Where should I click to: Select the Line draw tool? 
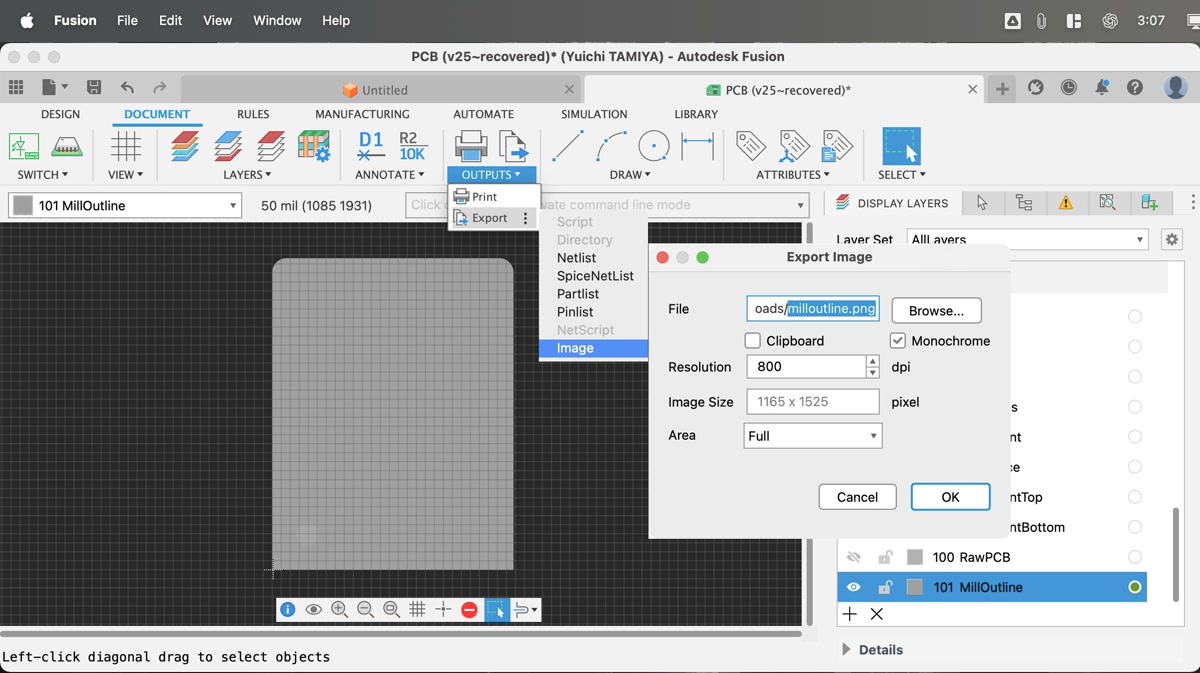pos(568,146)
